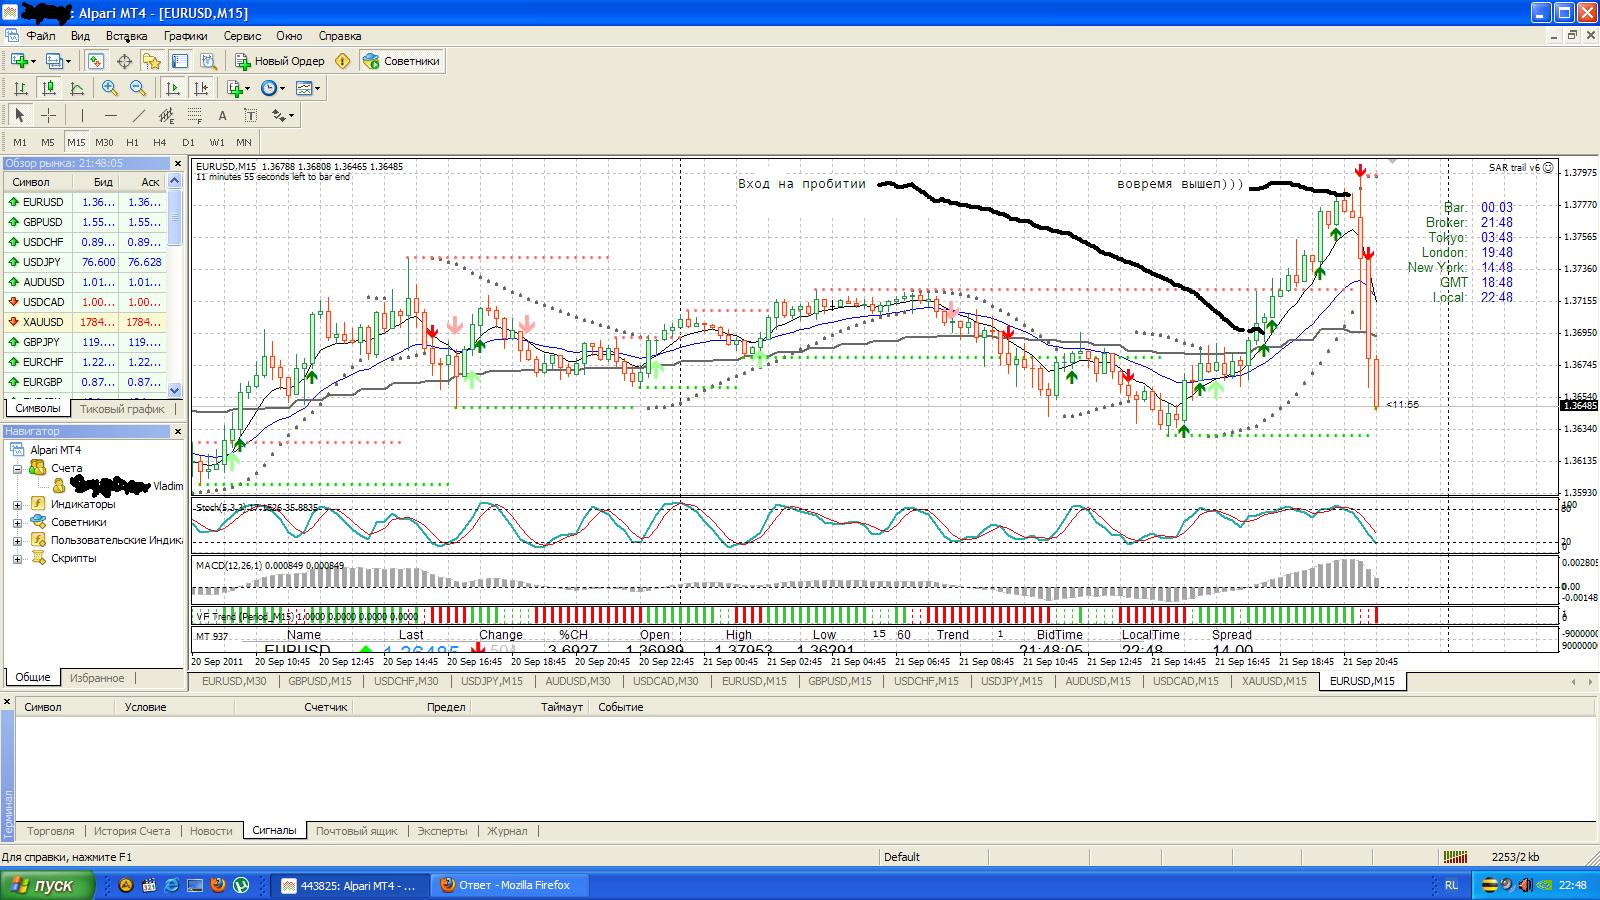Open the Сервис menu
The height and width of the screenshot is (900, 1600).
242,35
